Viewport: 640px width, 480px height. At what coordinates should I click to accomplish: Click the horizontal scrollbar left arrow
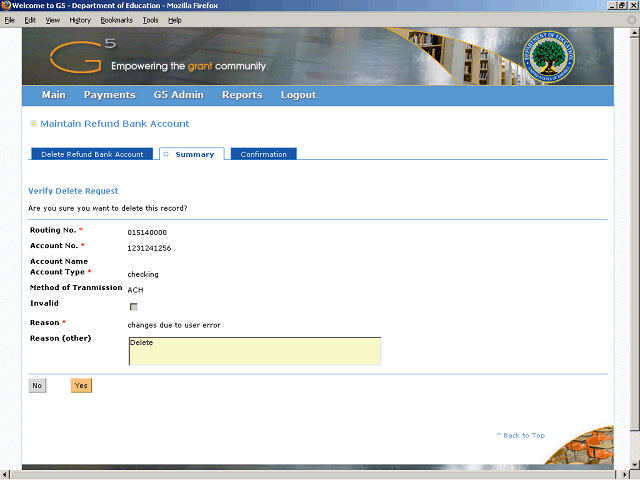[4, 475]
